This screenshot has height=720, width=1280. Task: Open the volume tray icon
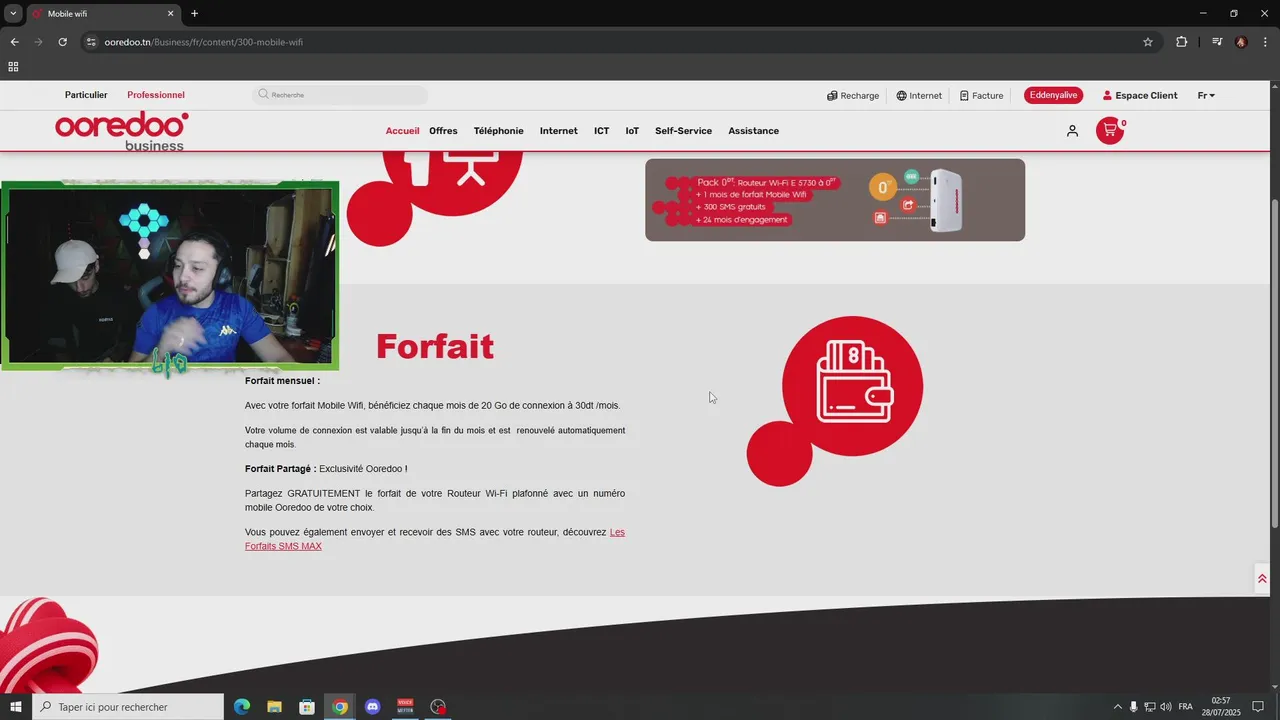[1165, 707]
